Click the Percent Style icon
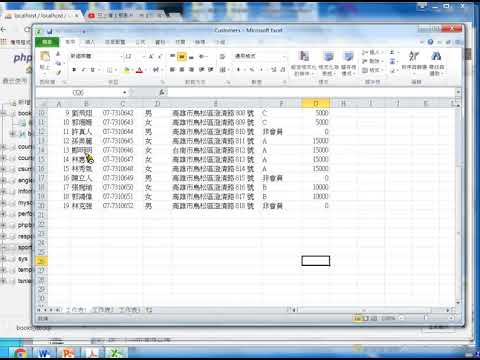This screenshot has height=360, width=480. pos(252,69)
